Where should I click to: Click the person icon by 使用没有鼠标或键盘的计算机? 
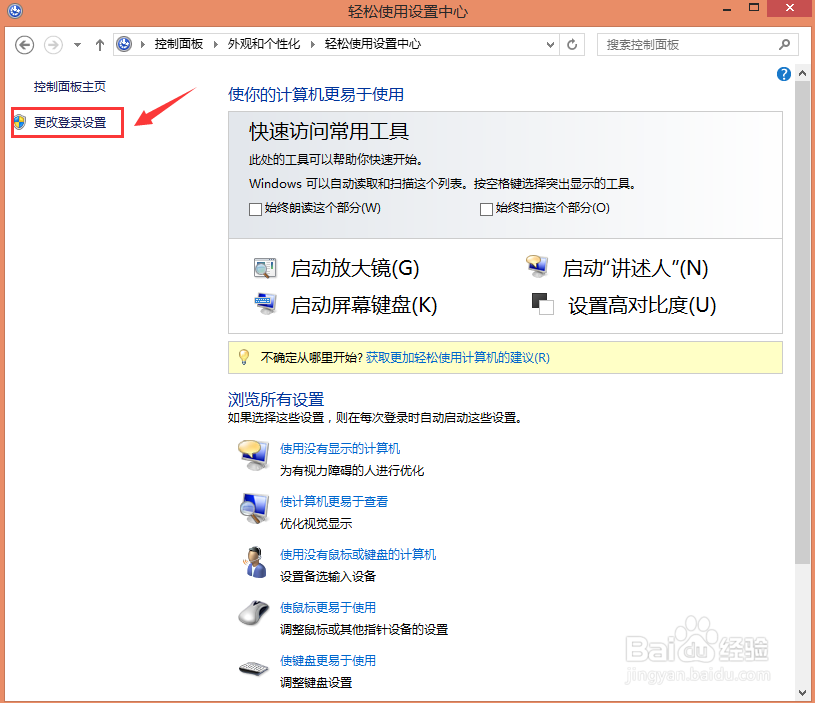tap(253, 561)
